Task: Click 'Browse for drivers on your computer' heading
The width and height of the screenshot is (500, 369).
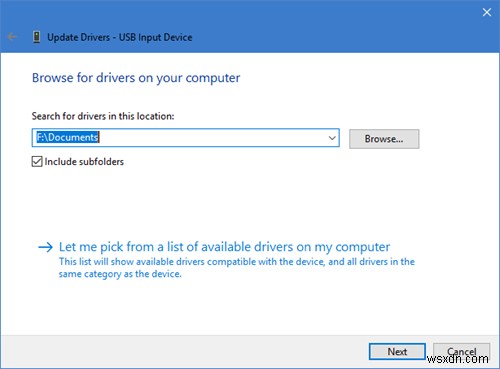Action: coord(136,78)
